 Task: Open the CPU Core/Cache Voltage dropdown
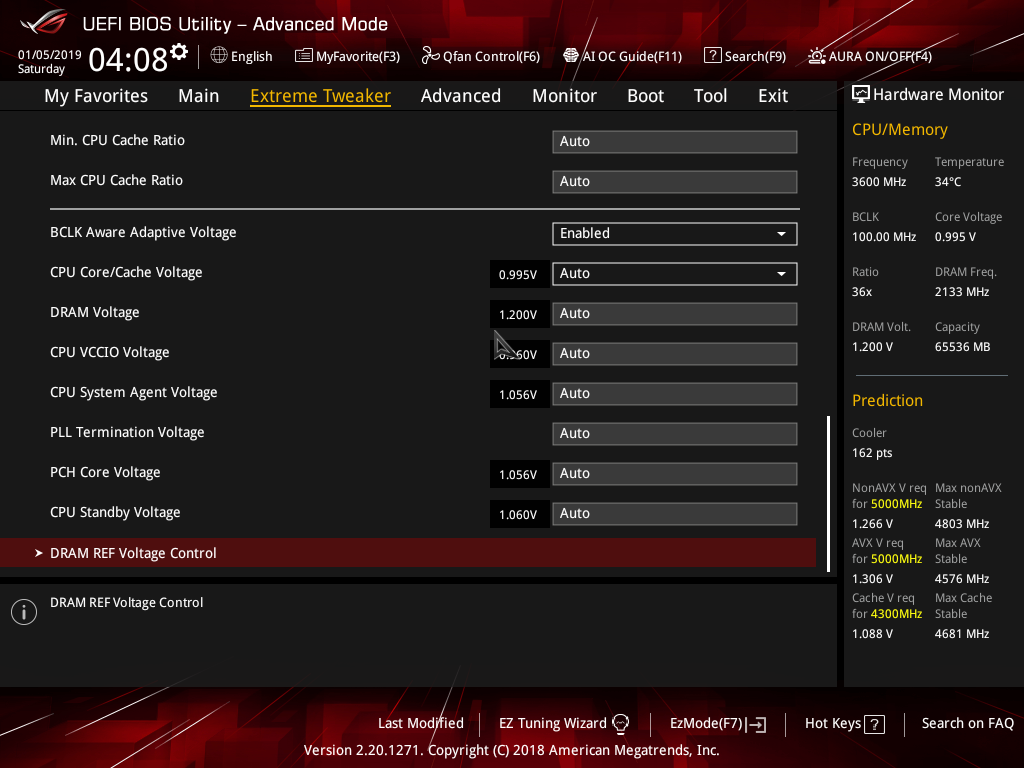coord(674,273)
